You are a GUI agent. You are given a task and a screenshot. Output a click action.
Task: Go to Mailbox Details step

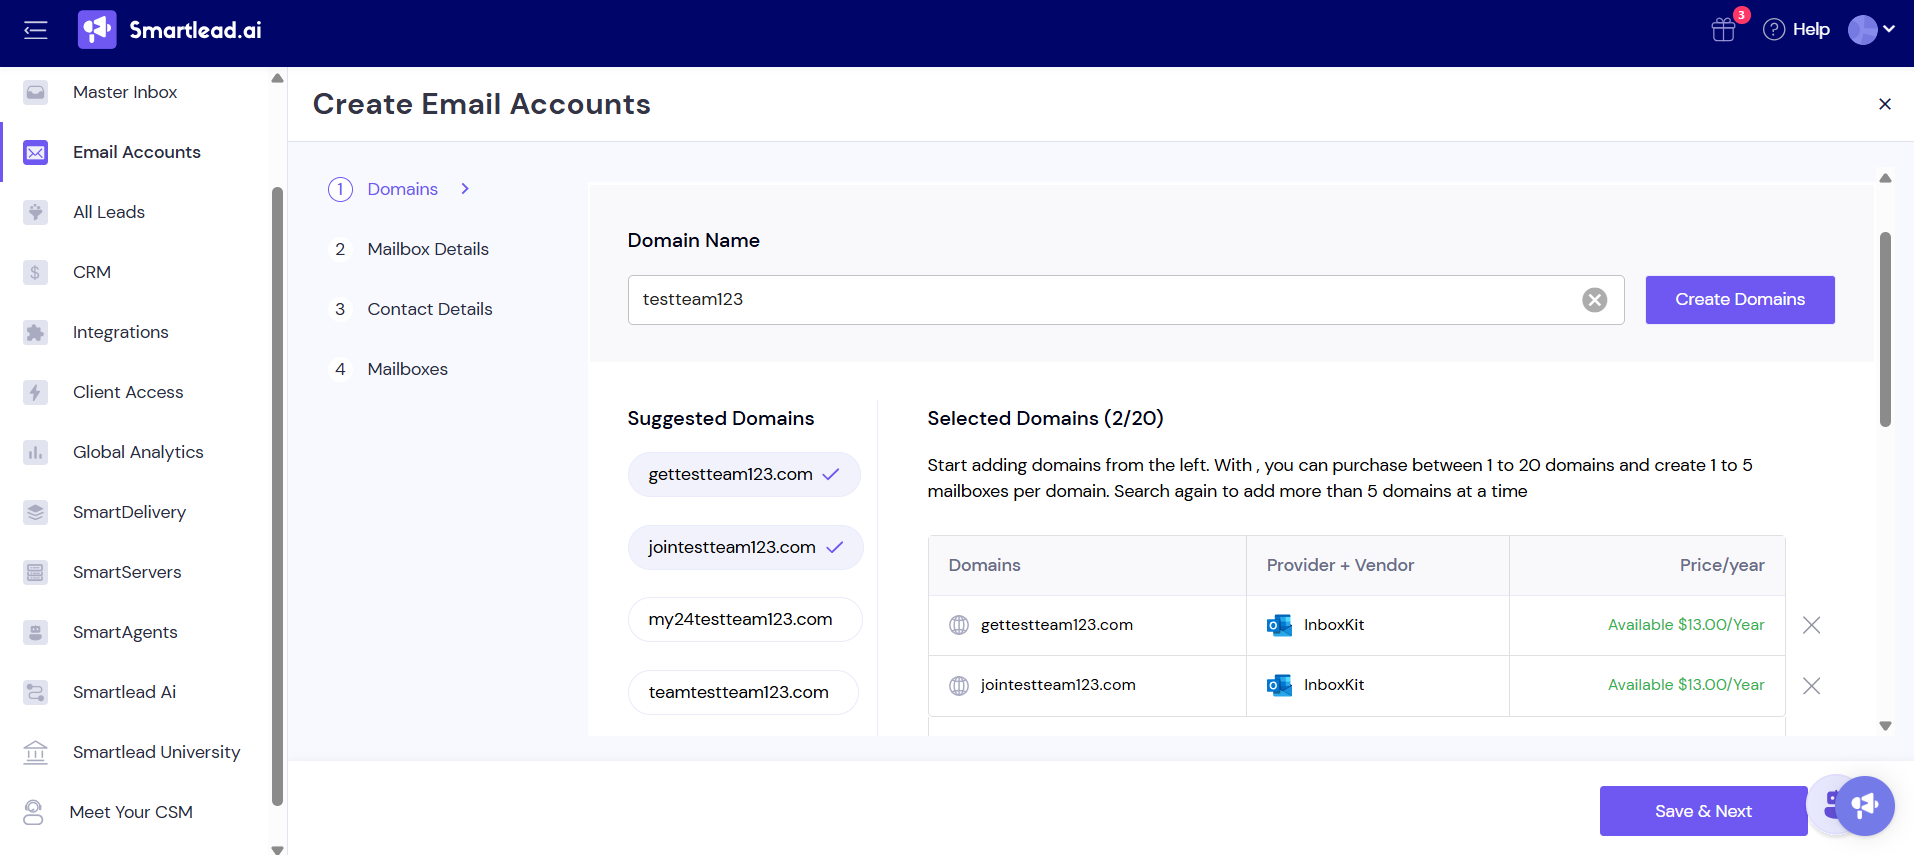pos(427,249)
